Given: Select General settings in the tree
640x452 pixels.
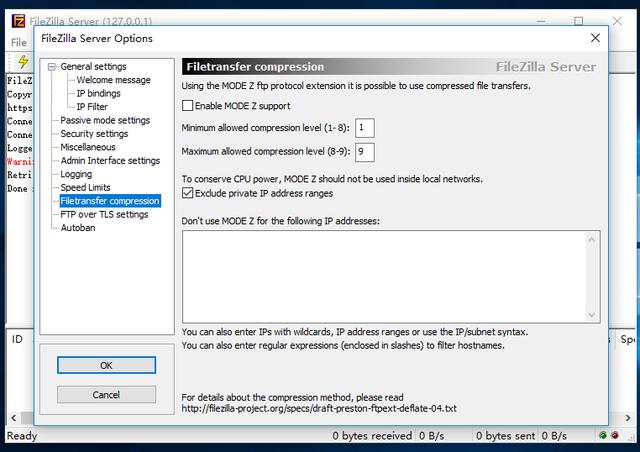Looking at the screenshot, I should (93, 67).
